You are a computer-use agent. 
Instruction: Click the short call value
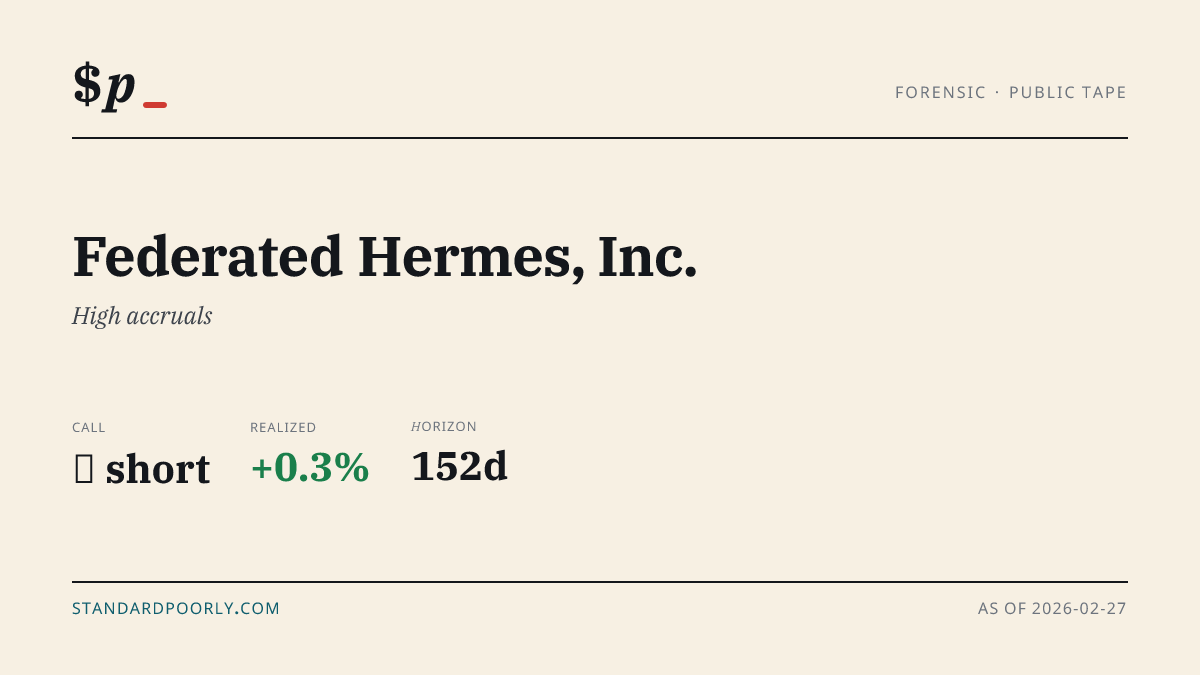158,469
